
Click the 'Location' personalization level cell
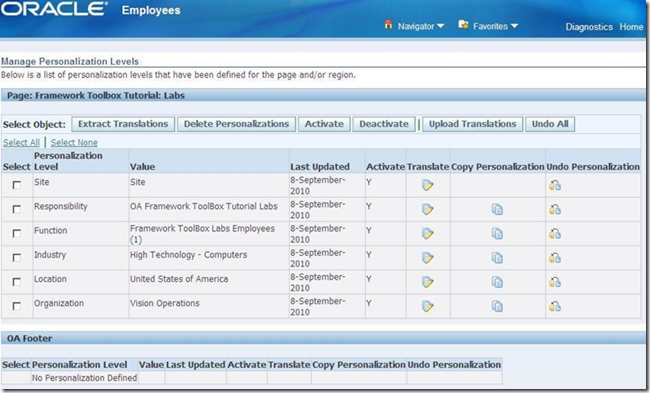coord(50,279)
